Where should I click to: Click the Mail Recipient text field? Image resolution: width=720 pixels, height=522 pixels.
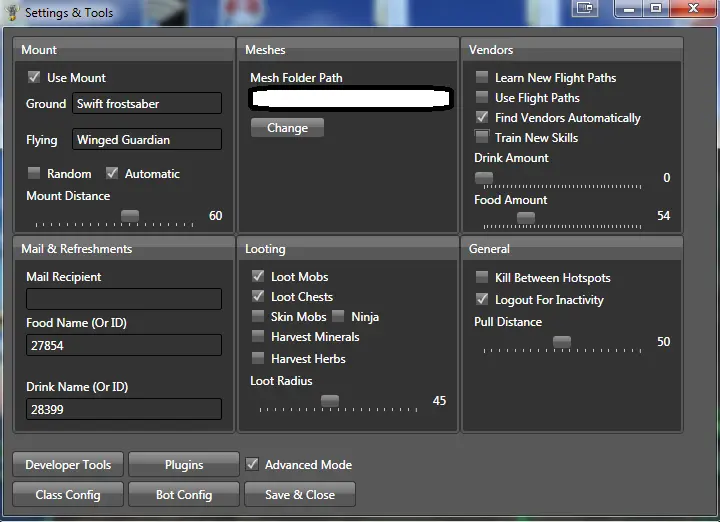click(124, 299)
